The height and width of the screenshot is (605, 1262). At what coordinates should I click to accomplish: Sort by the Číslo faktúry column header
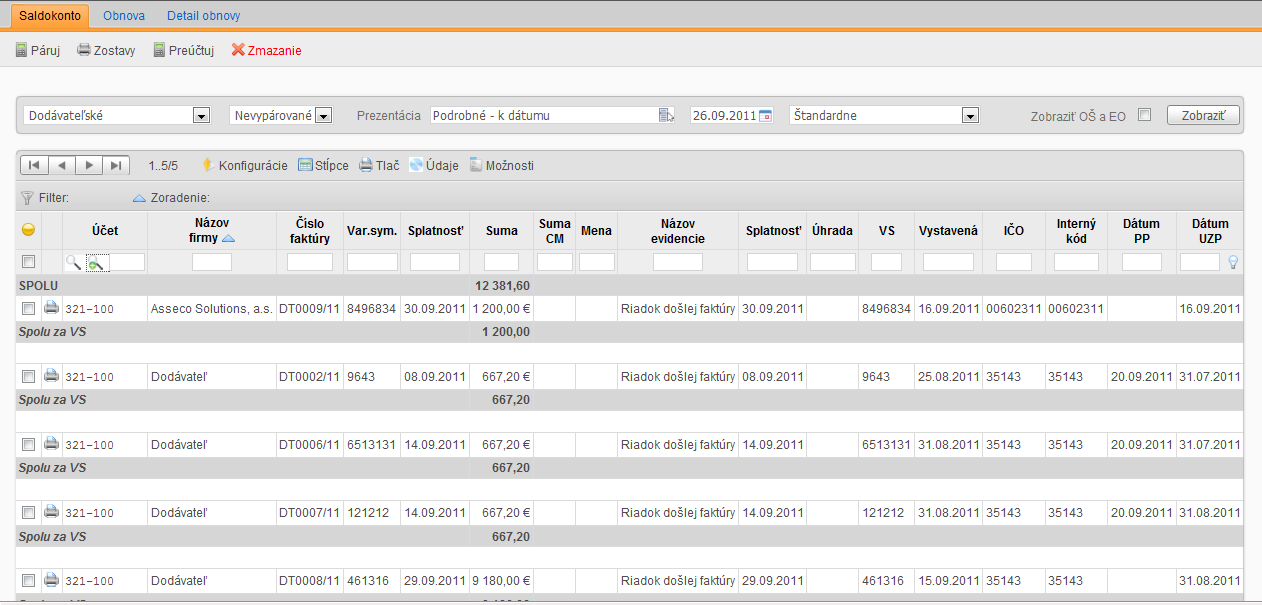[310, 230]
